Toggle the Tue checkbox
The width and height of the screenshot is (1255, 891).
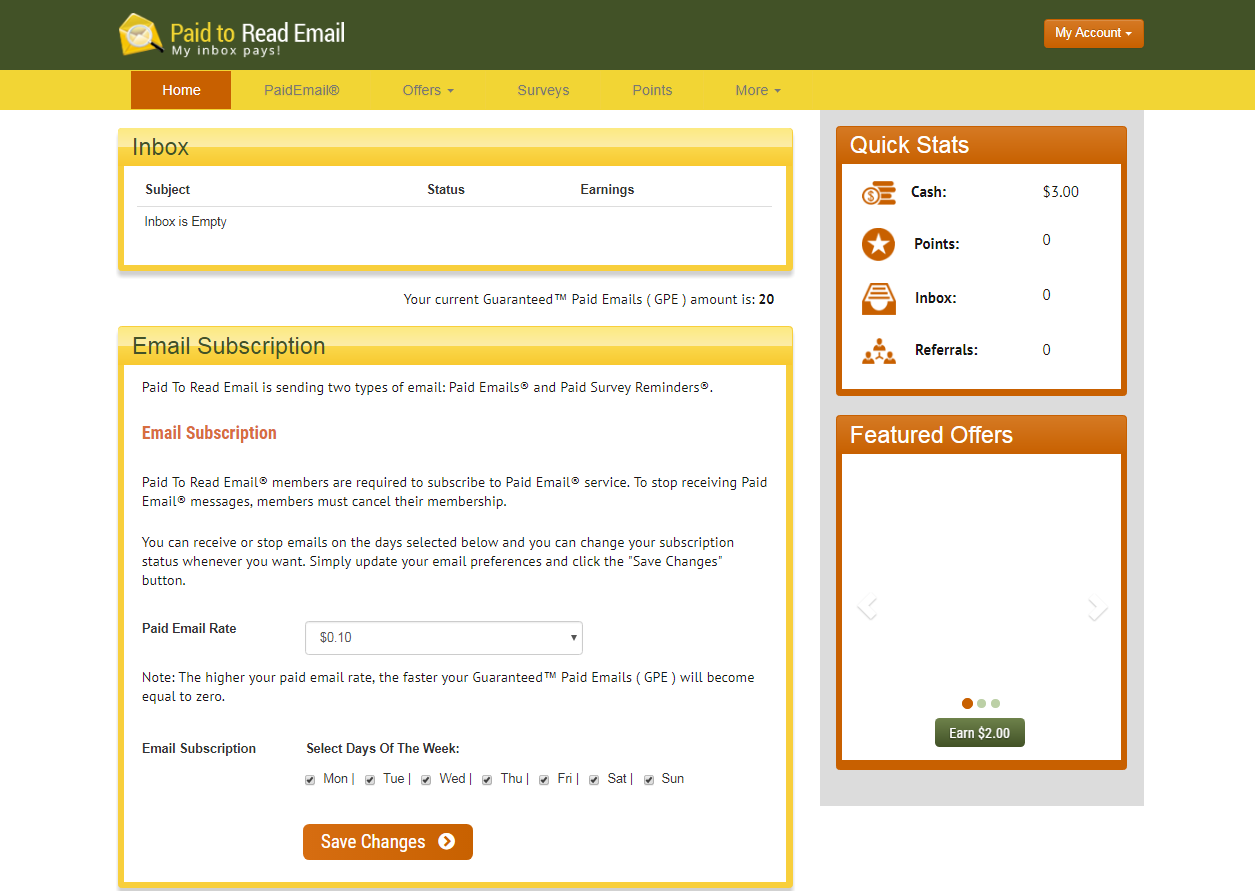[370, 780]
